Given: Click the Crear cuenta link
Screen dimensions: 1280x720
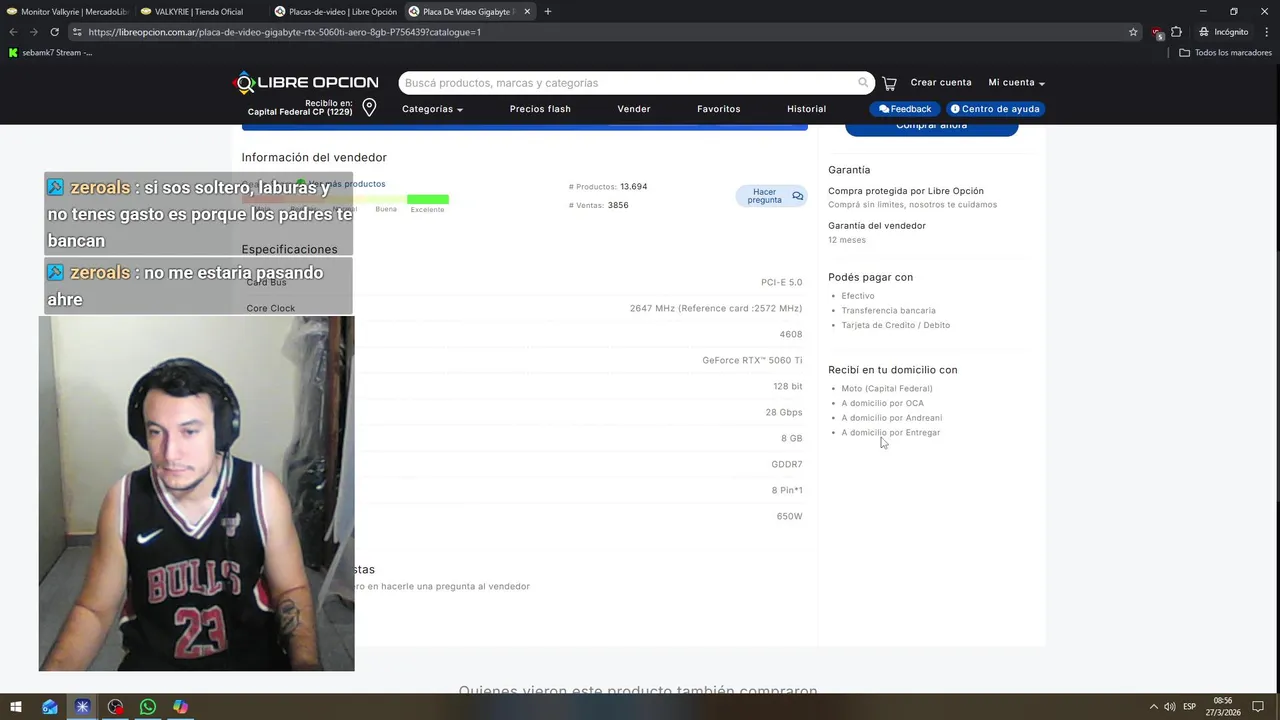Looking at the screenshot, I should [941, 83].
